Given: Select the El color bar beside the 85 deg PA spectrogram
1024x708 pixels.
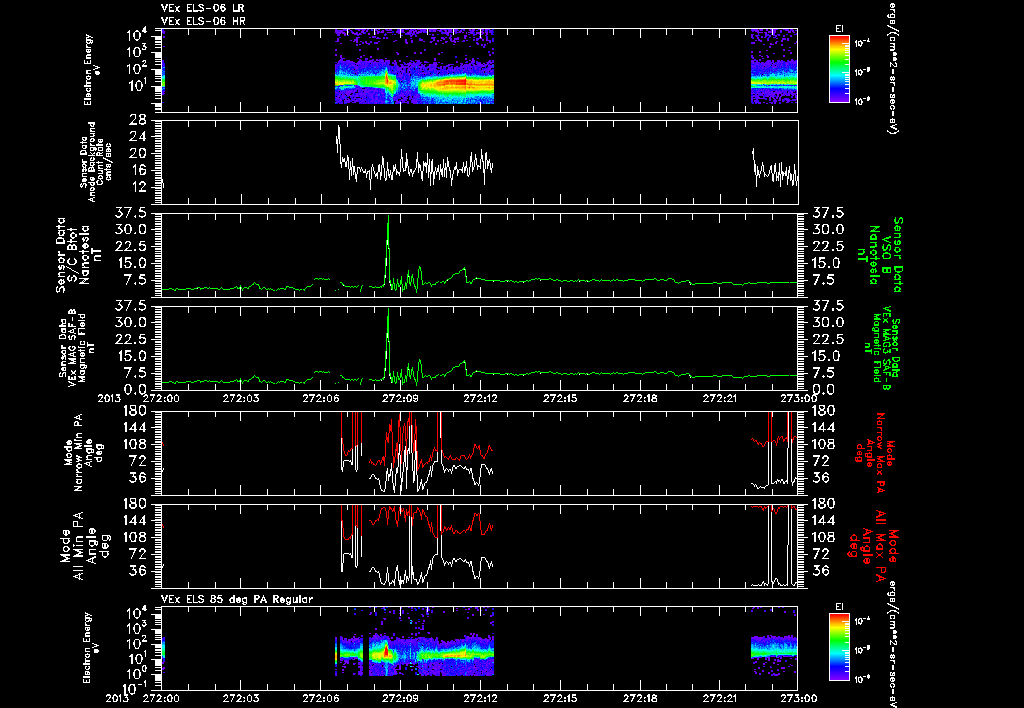Looking at the screenshot, I should click(839, 647).
